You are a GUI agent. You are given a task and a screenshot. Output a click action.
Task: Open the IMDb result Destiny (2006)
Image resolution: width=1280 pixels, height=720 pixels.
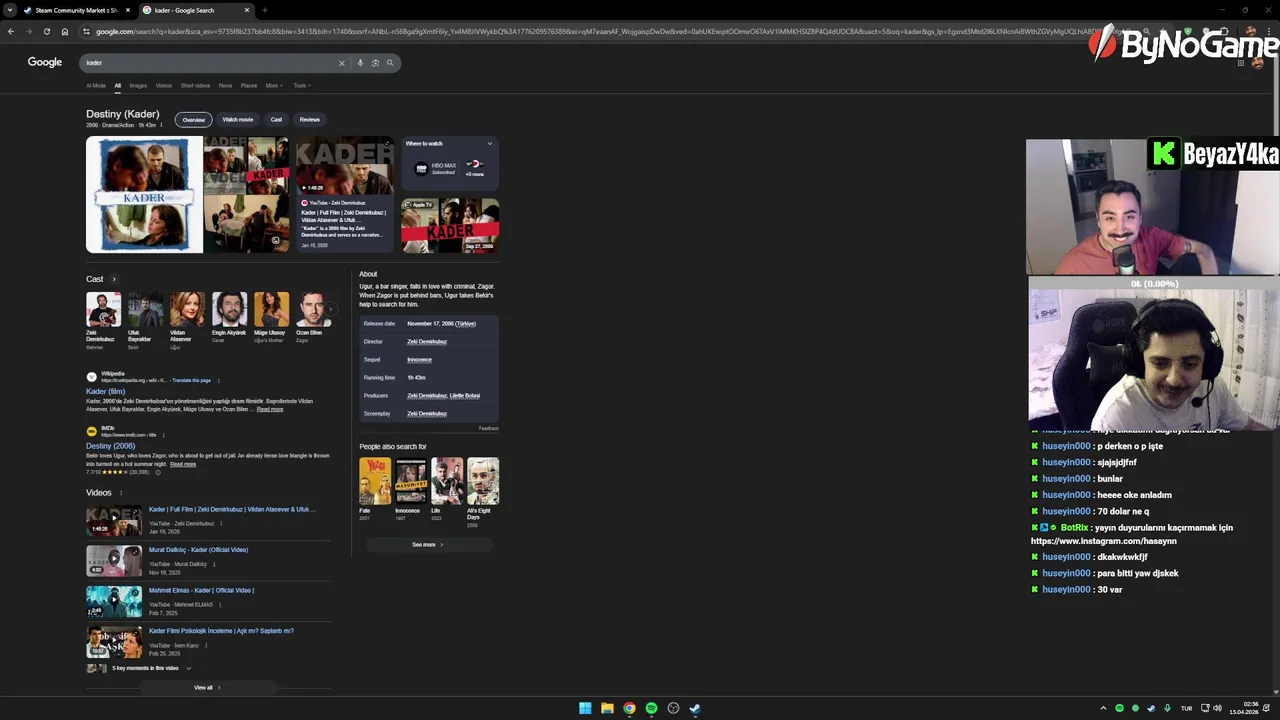(110, 446)
